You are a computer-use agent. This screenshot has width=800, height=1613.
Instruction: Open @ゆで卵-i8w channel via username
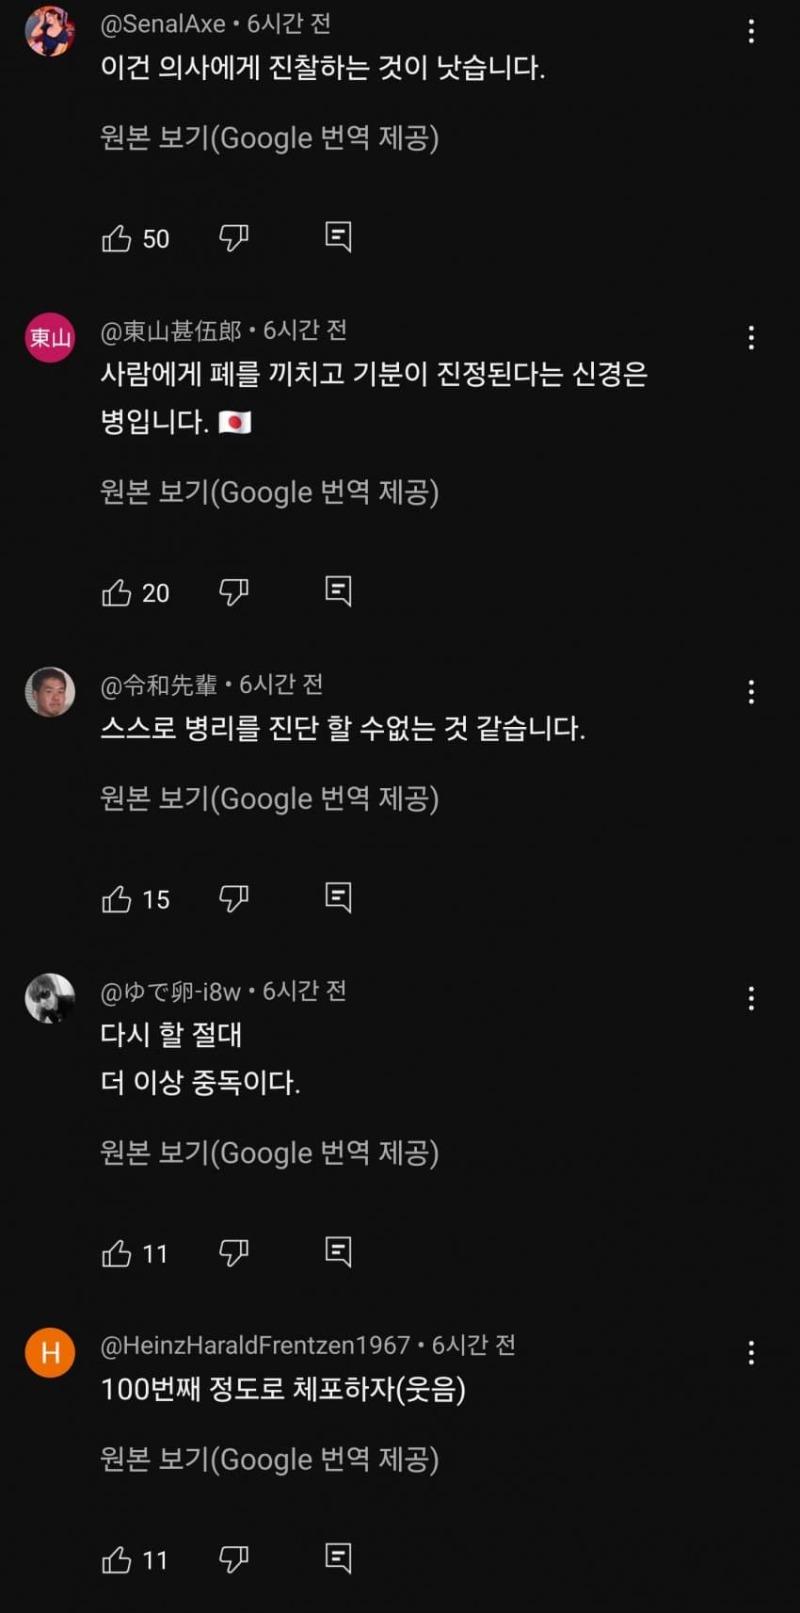tap(171, 991)
